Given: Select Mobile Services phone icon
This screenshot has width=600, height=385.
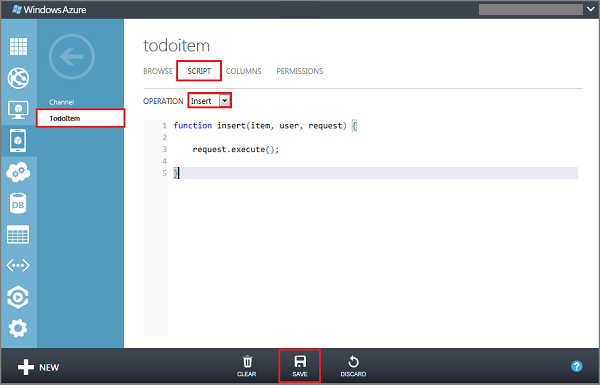Looking at the screenshot, I should [18, 140].
